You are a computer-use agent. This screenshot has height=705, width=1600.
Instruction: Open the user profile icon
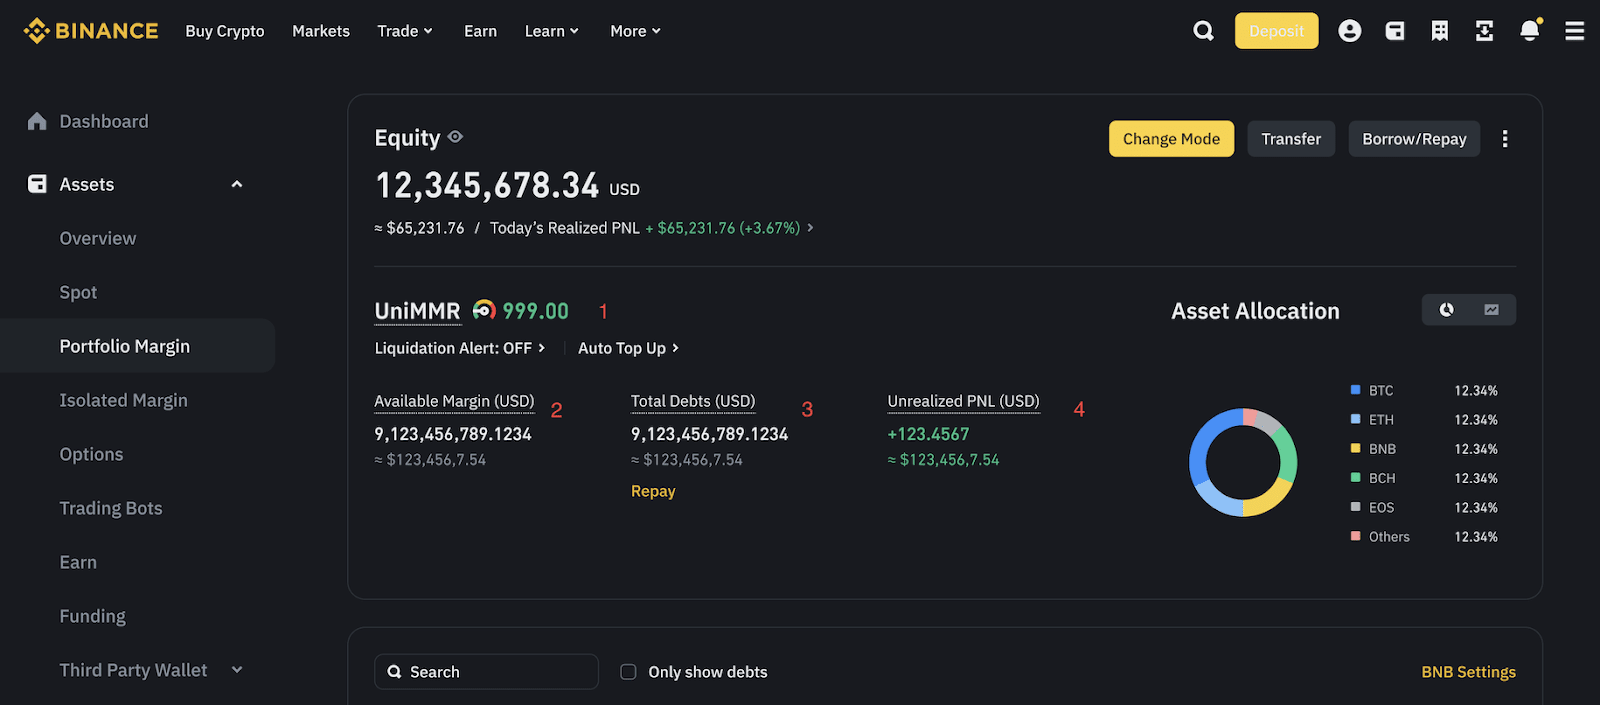(x=1349, y=31)
